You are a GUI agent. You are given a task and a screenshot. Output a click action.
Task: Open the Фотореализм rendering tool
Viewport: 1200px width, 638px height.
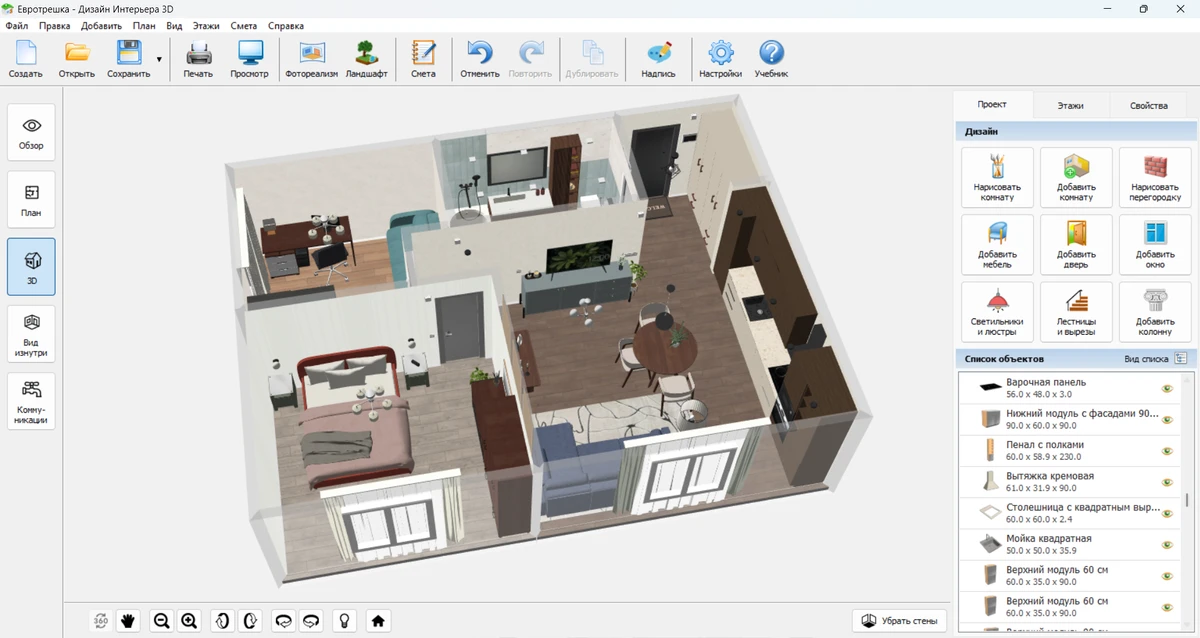tap(312, 59)
